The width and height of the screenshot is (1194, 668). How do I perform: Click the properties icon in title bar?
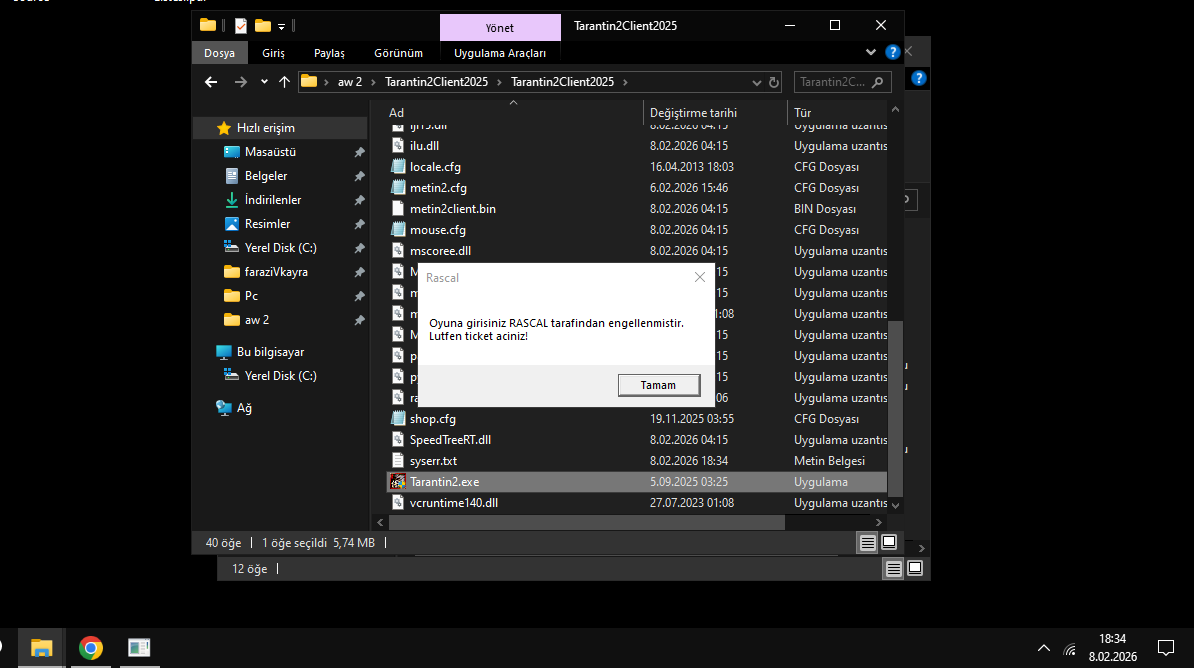coord(241,26)
